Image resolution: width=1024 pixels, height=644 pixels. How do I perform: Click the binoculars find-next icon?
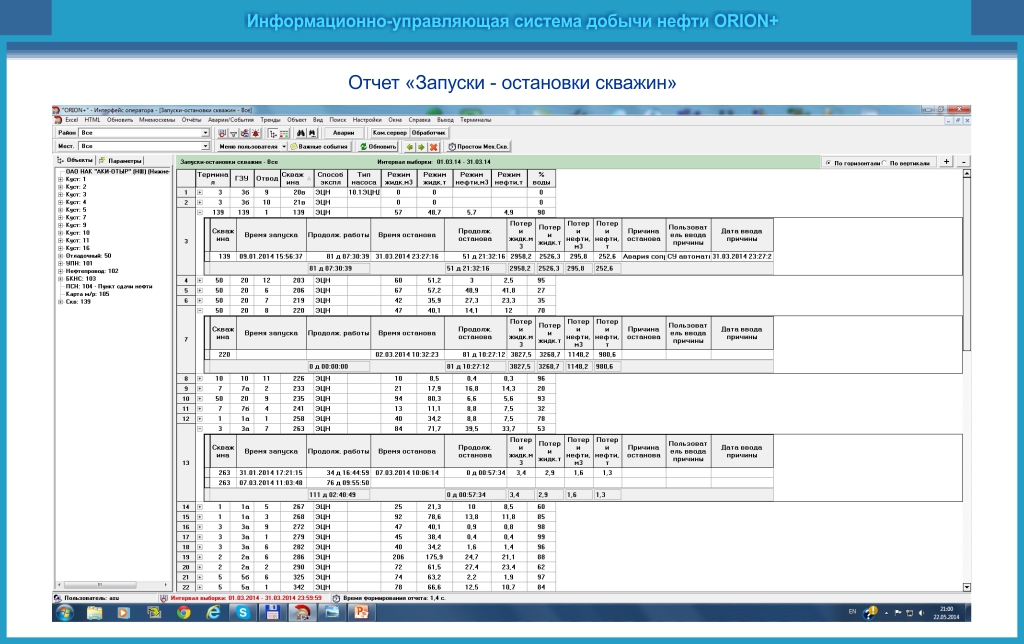312,133
